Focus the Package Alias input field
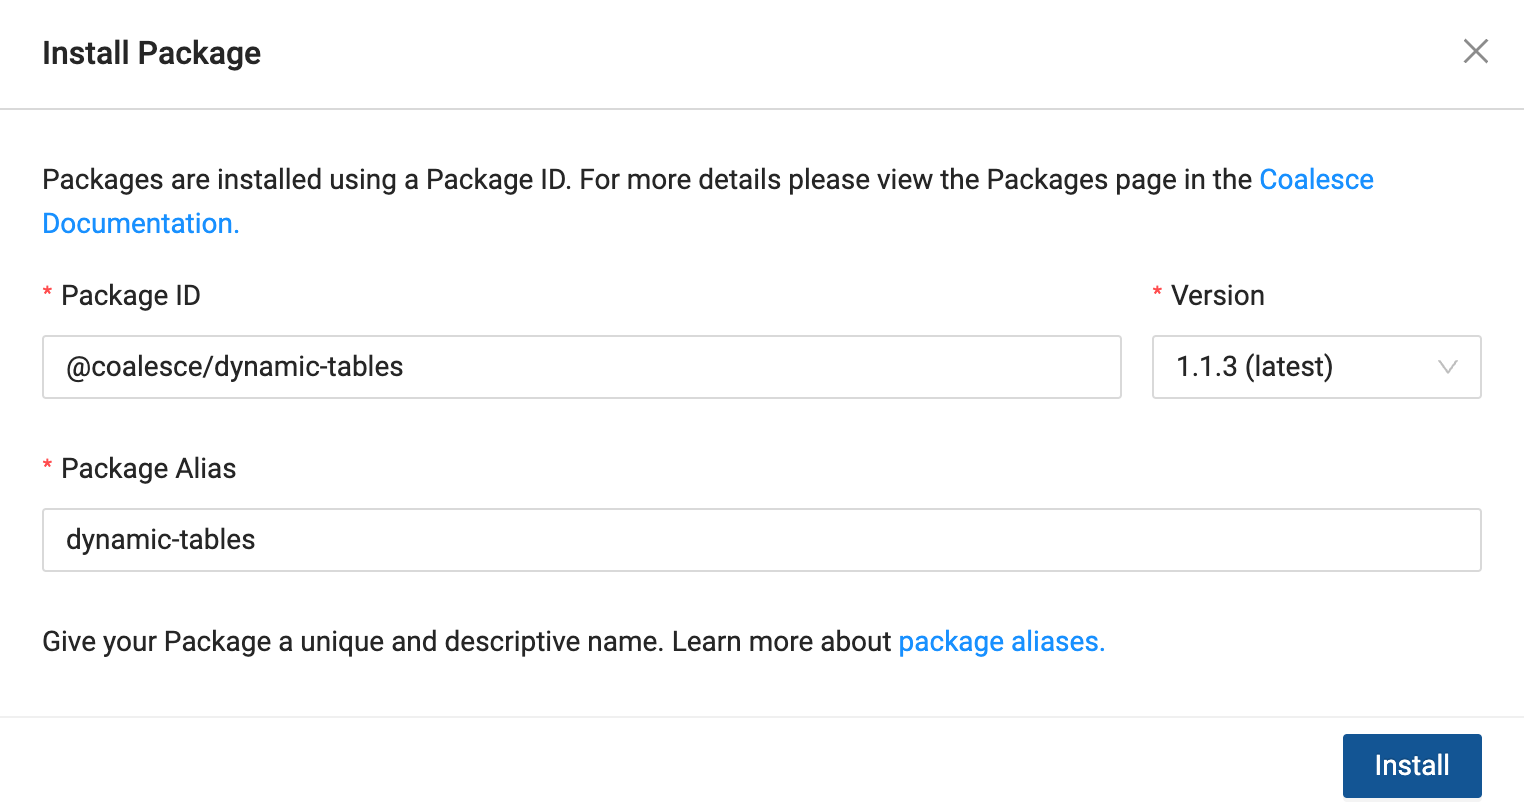This screenshot has height=808, width=1524. pyautogui.click(x=760, y=540)
